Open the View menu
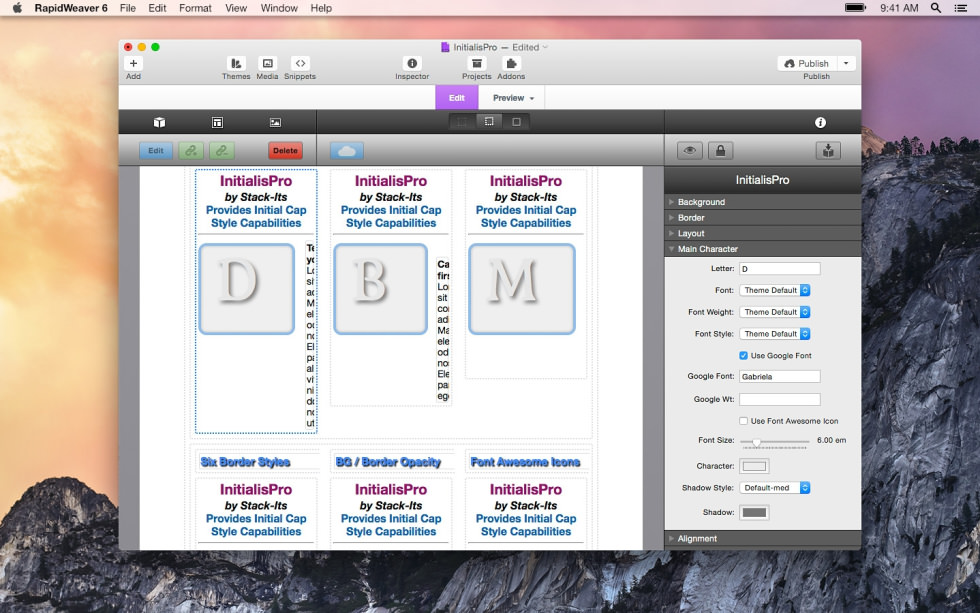Screen dimensions: 980x613 [x=236, y=8]
